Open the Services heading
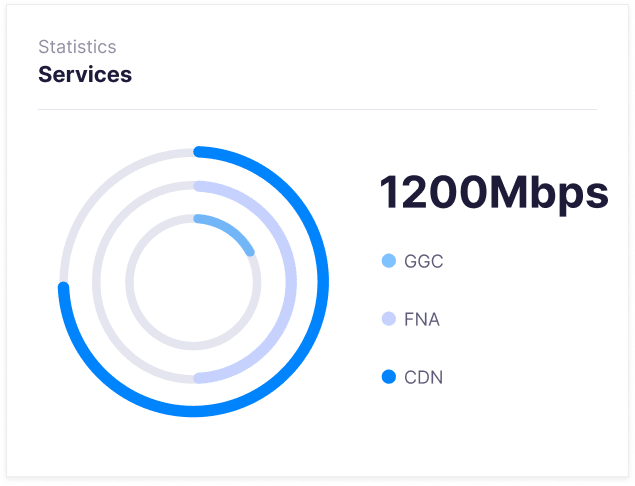Image resolution: width=635 pixels, height=486 pixels. pos(85,75)
